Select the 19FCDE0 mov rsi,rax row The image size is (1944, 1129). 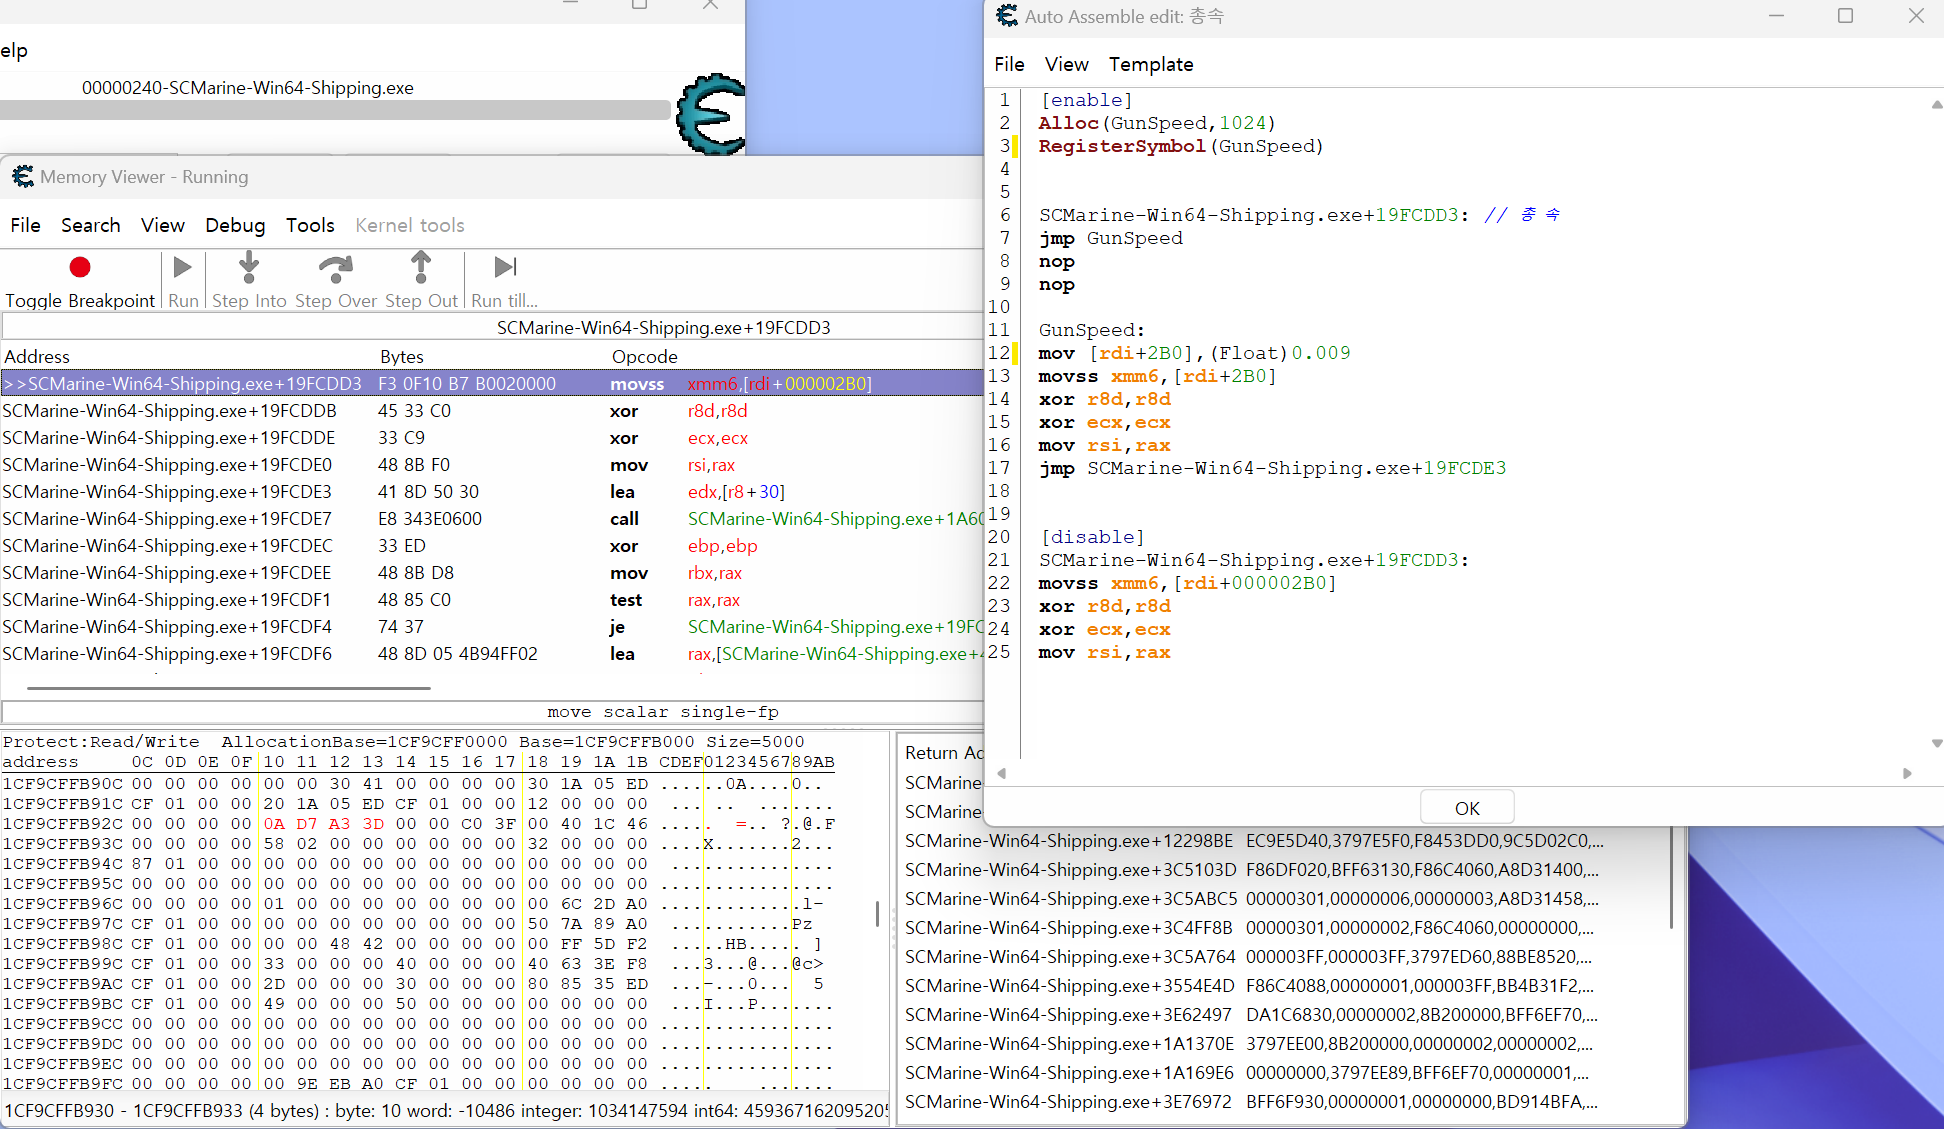click(492, 465)
